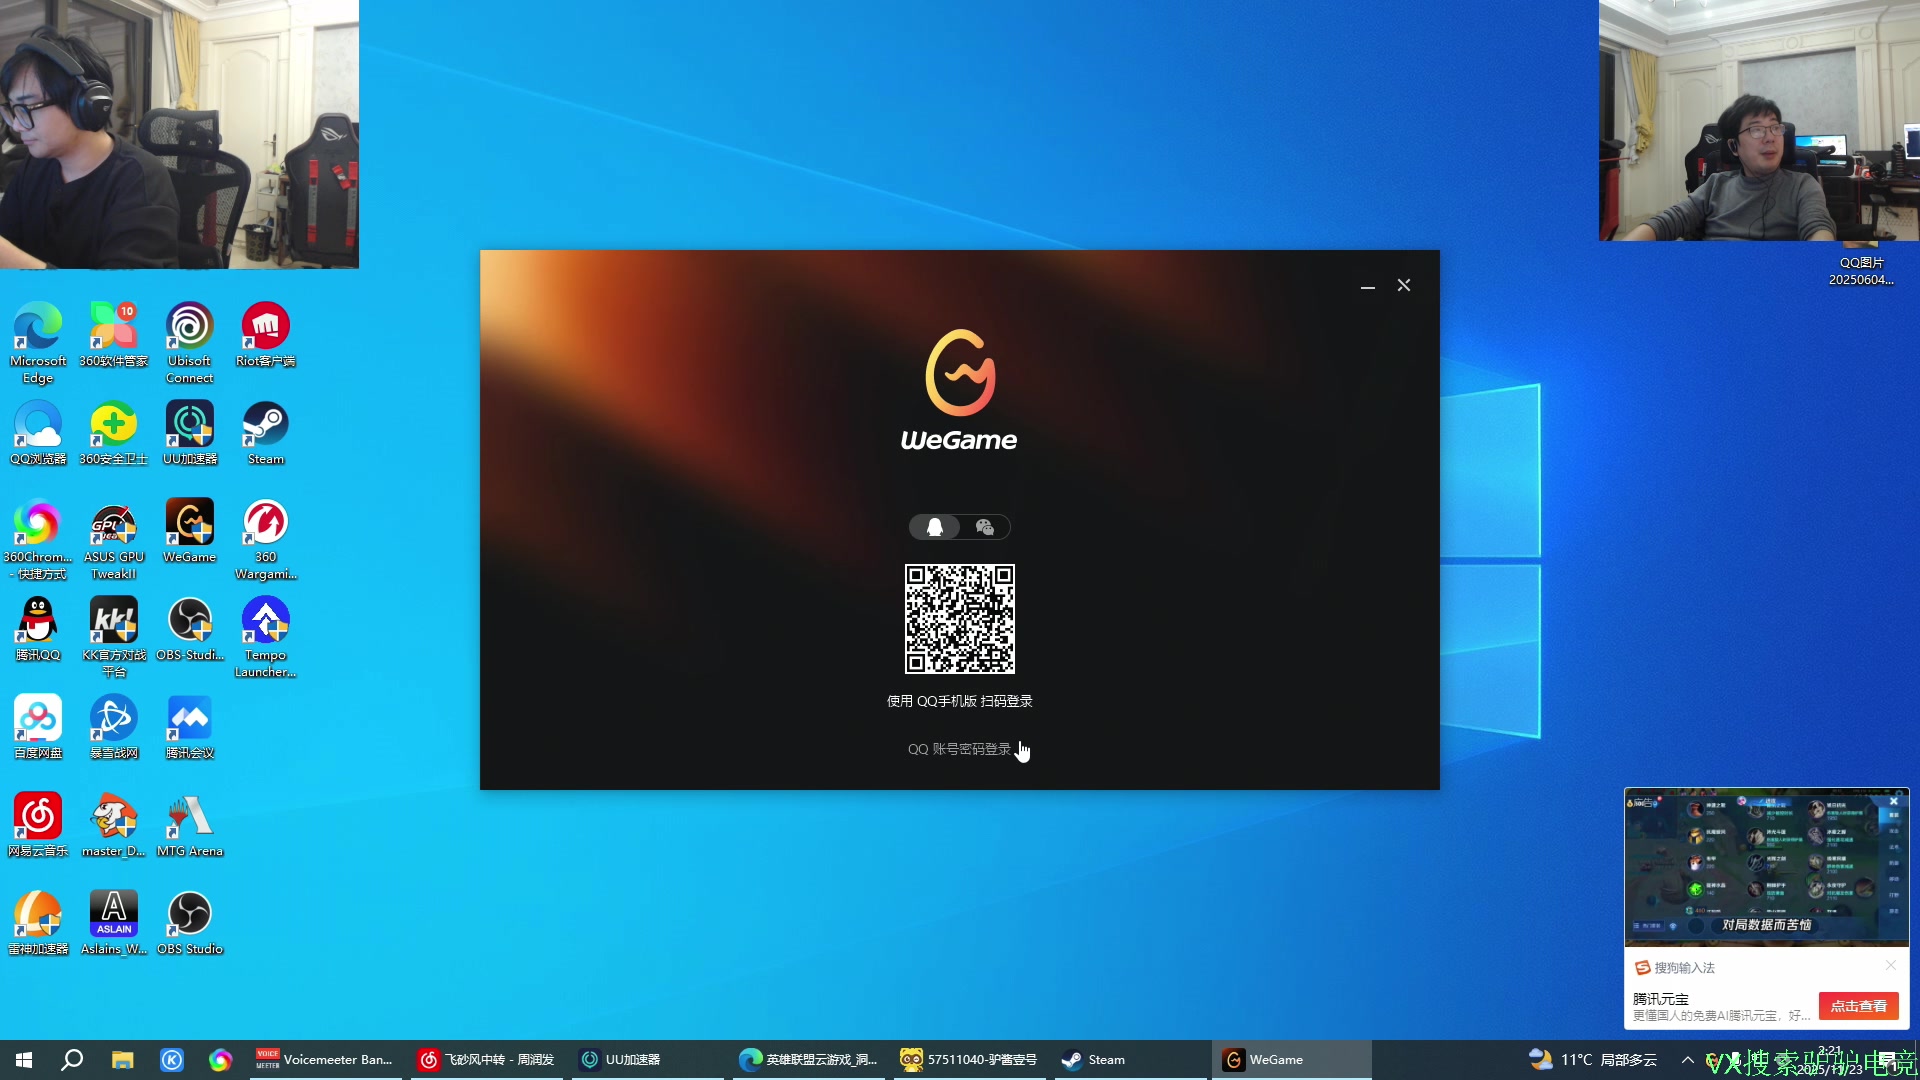Open 网易云音乐 desktop icon

(38, 824)
